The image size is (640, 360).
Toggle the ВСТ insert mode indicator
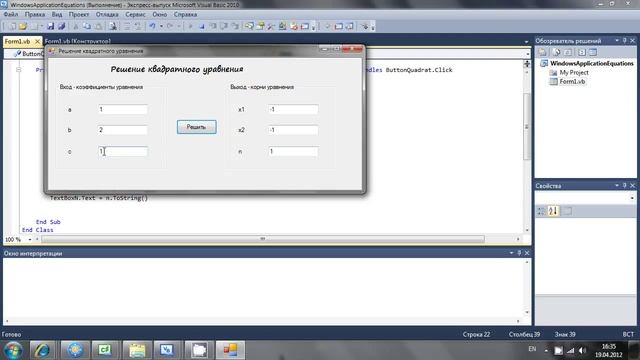coord(628,334)
